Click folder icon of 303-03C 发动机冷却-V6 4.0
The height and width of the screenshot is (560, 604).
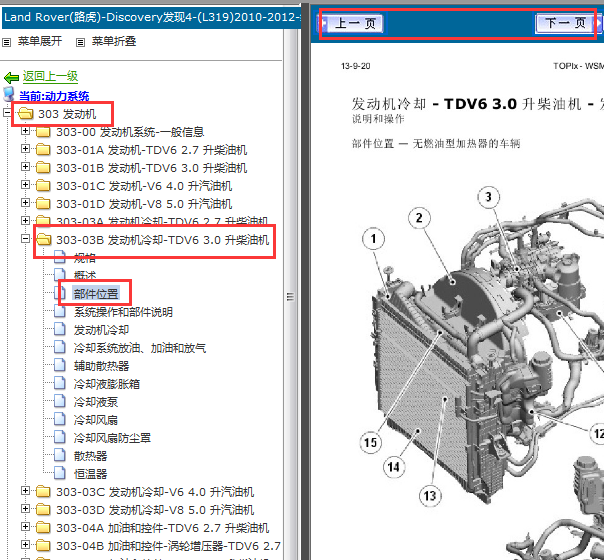43,491
